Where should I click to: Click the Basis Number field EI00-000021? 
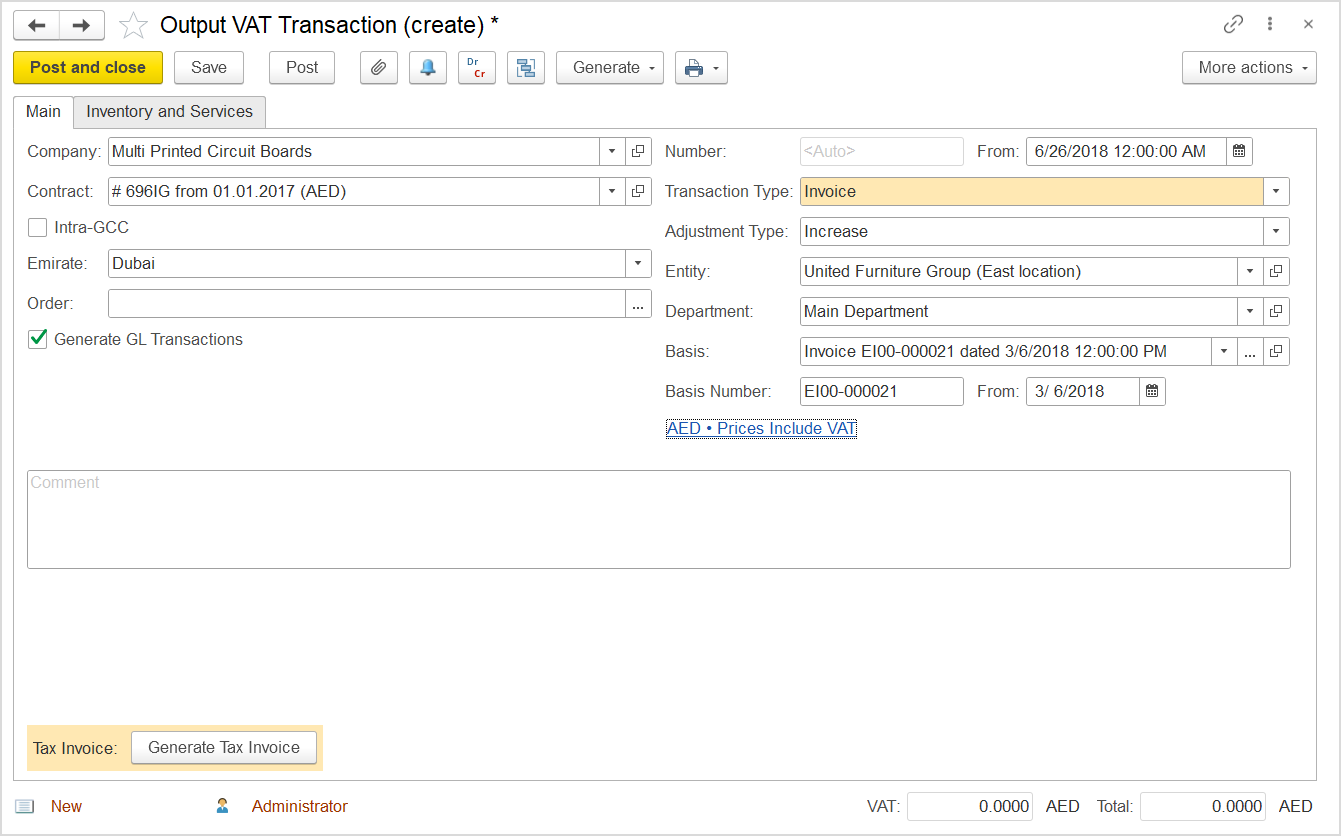[882, 392]
